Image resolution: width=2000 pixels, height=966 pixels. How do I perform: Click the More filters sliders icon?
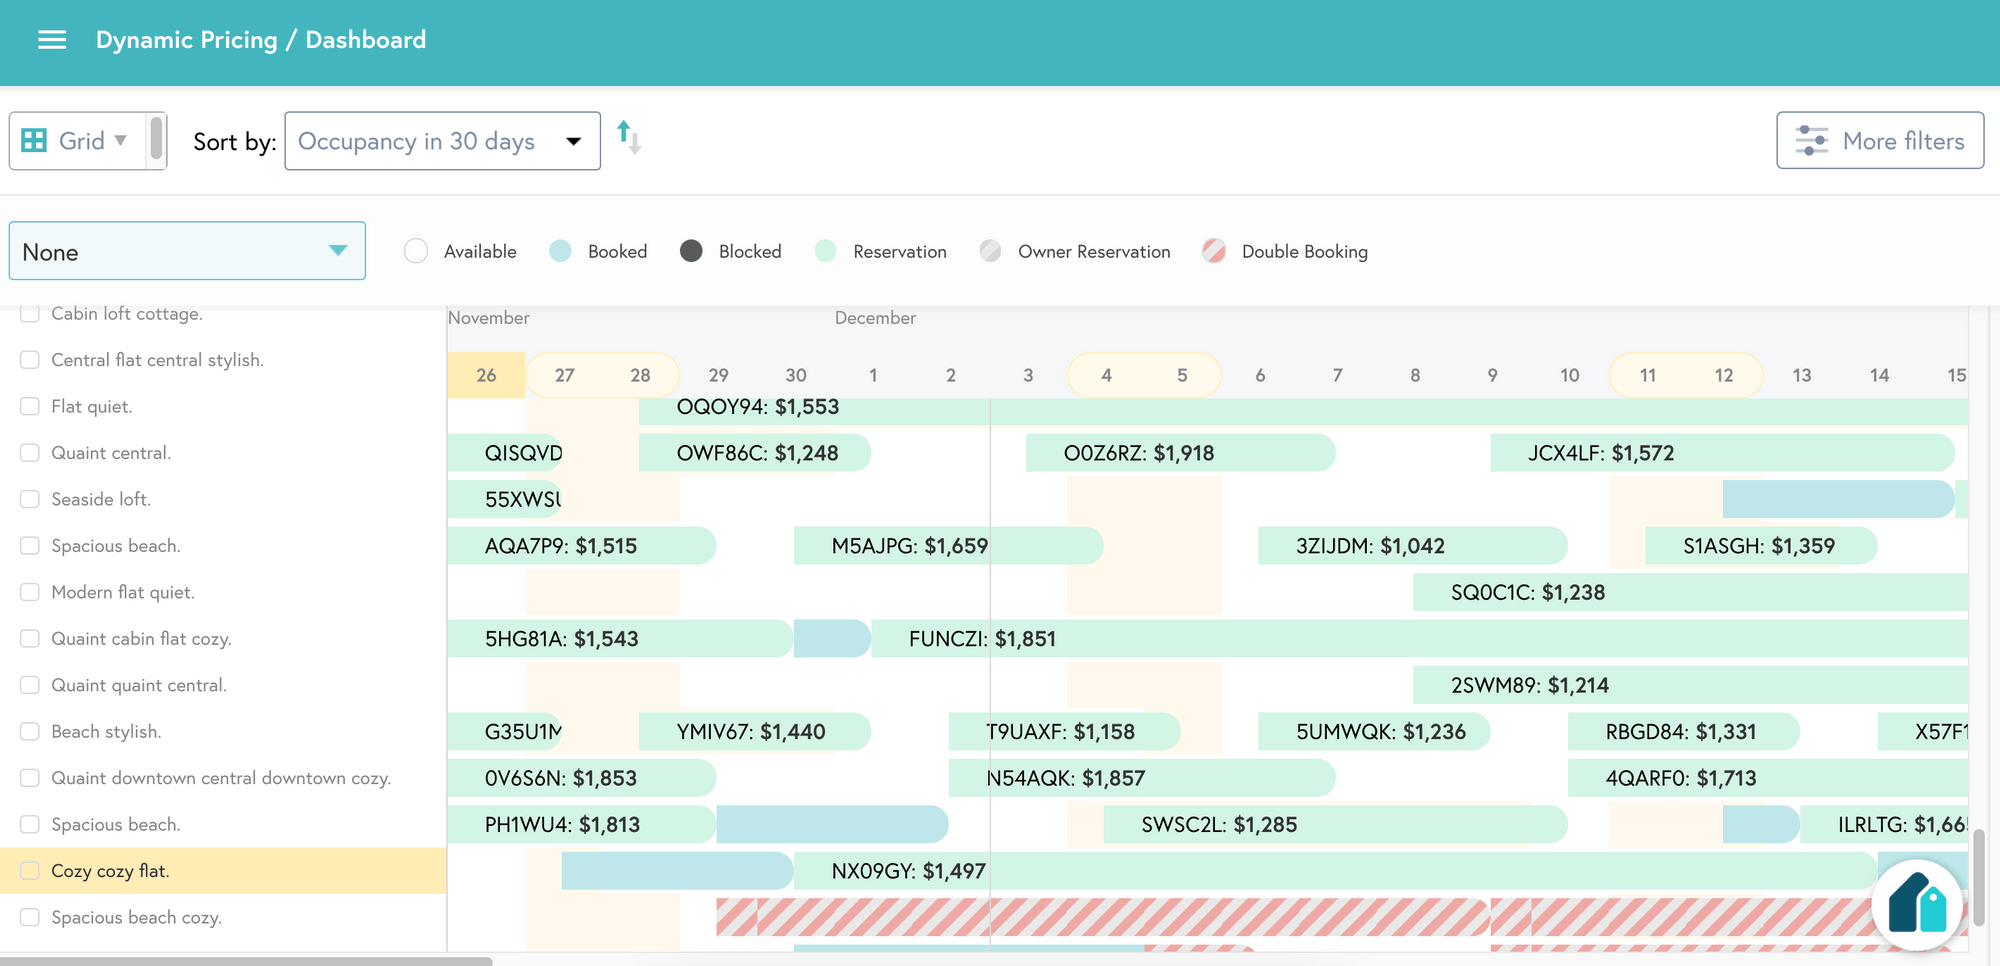[x=1812, y=140]
